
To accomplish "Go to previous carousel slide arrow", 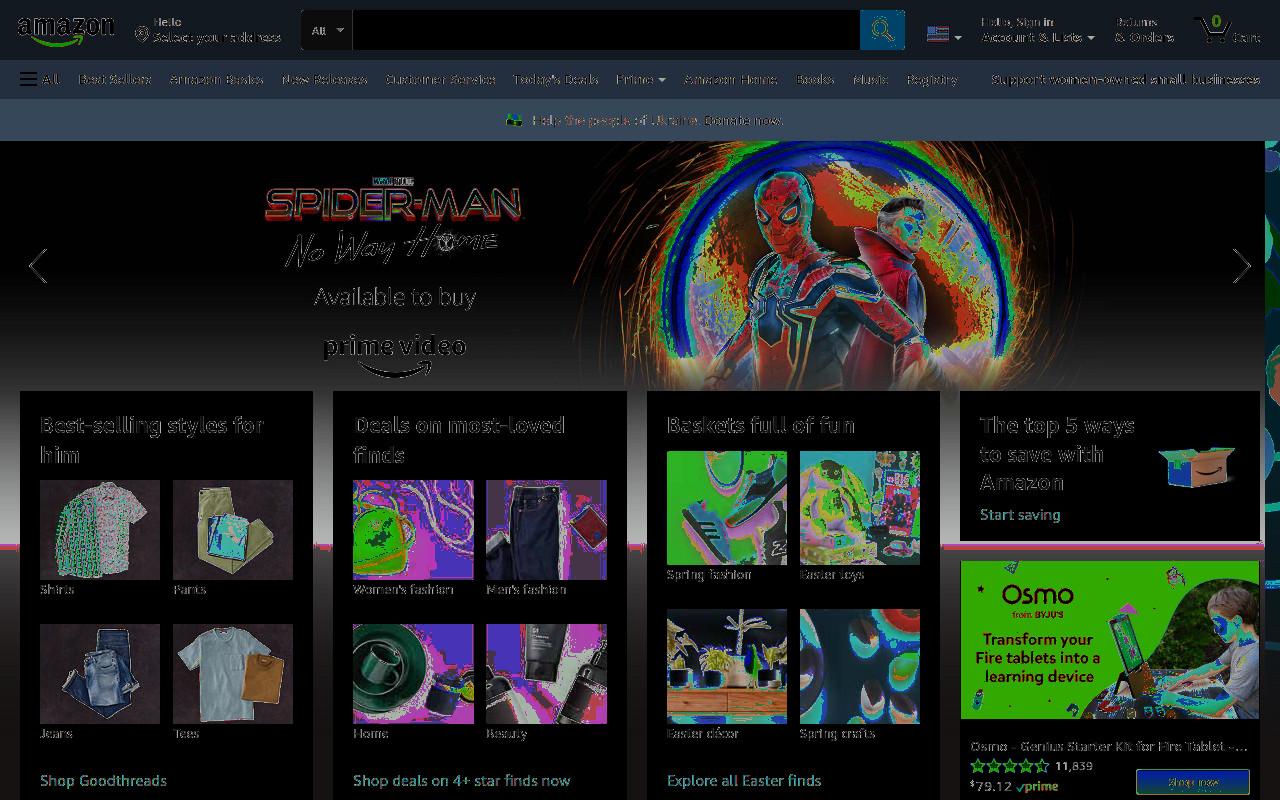I will 38,266.
